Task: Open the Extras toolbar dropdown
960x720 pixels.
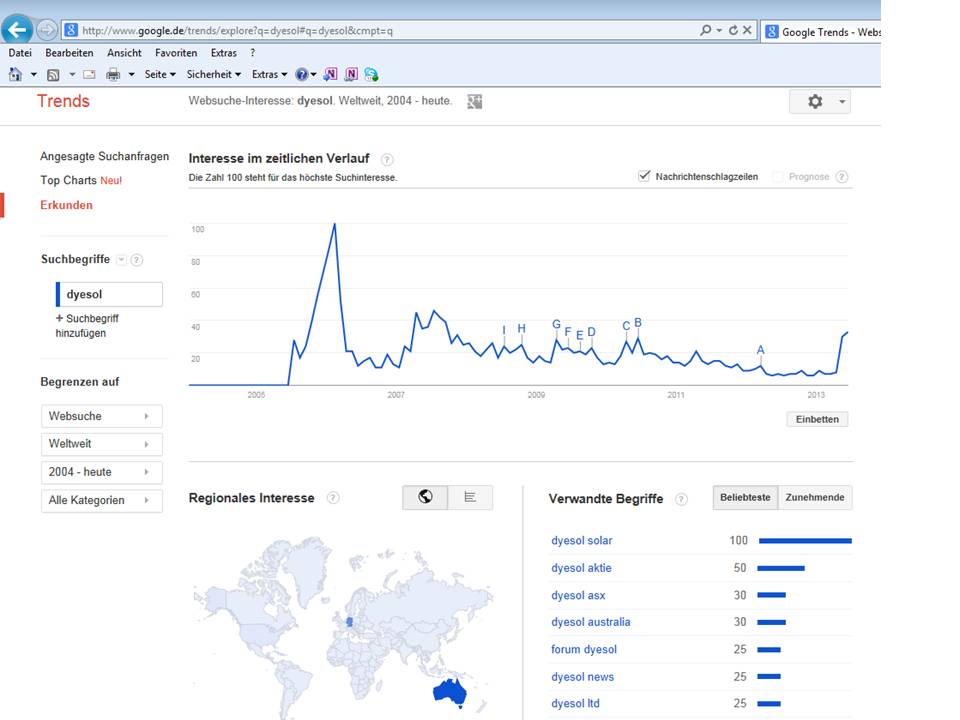Action: [269, 75]
